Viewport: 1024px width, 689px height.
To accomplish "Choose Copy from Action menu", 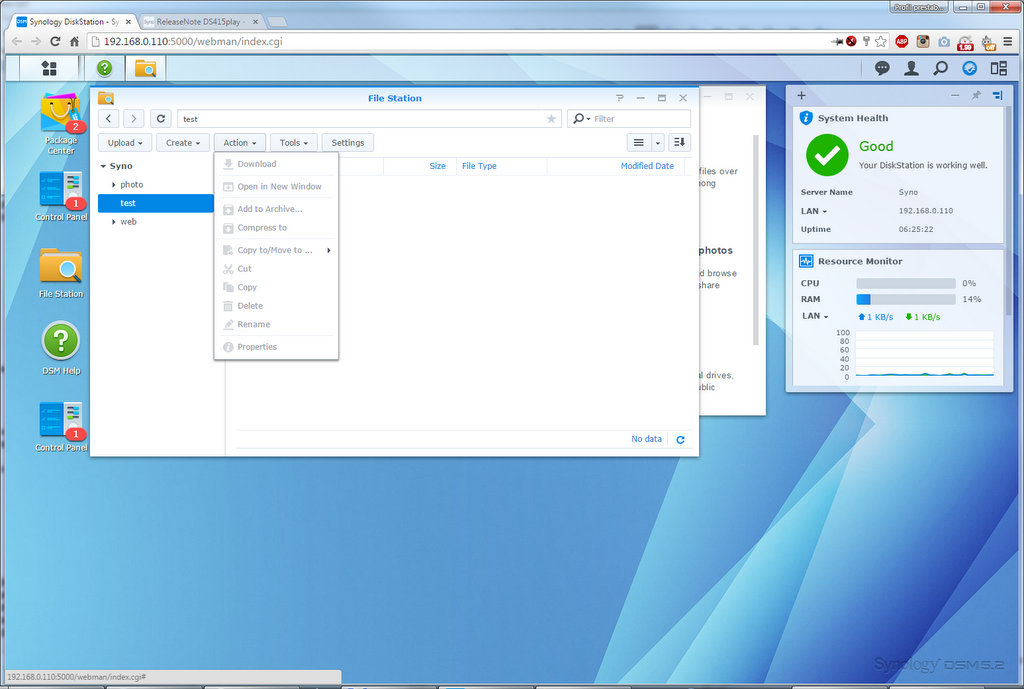I will pos(276,287).
